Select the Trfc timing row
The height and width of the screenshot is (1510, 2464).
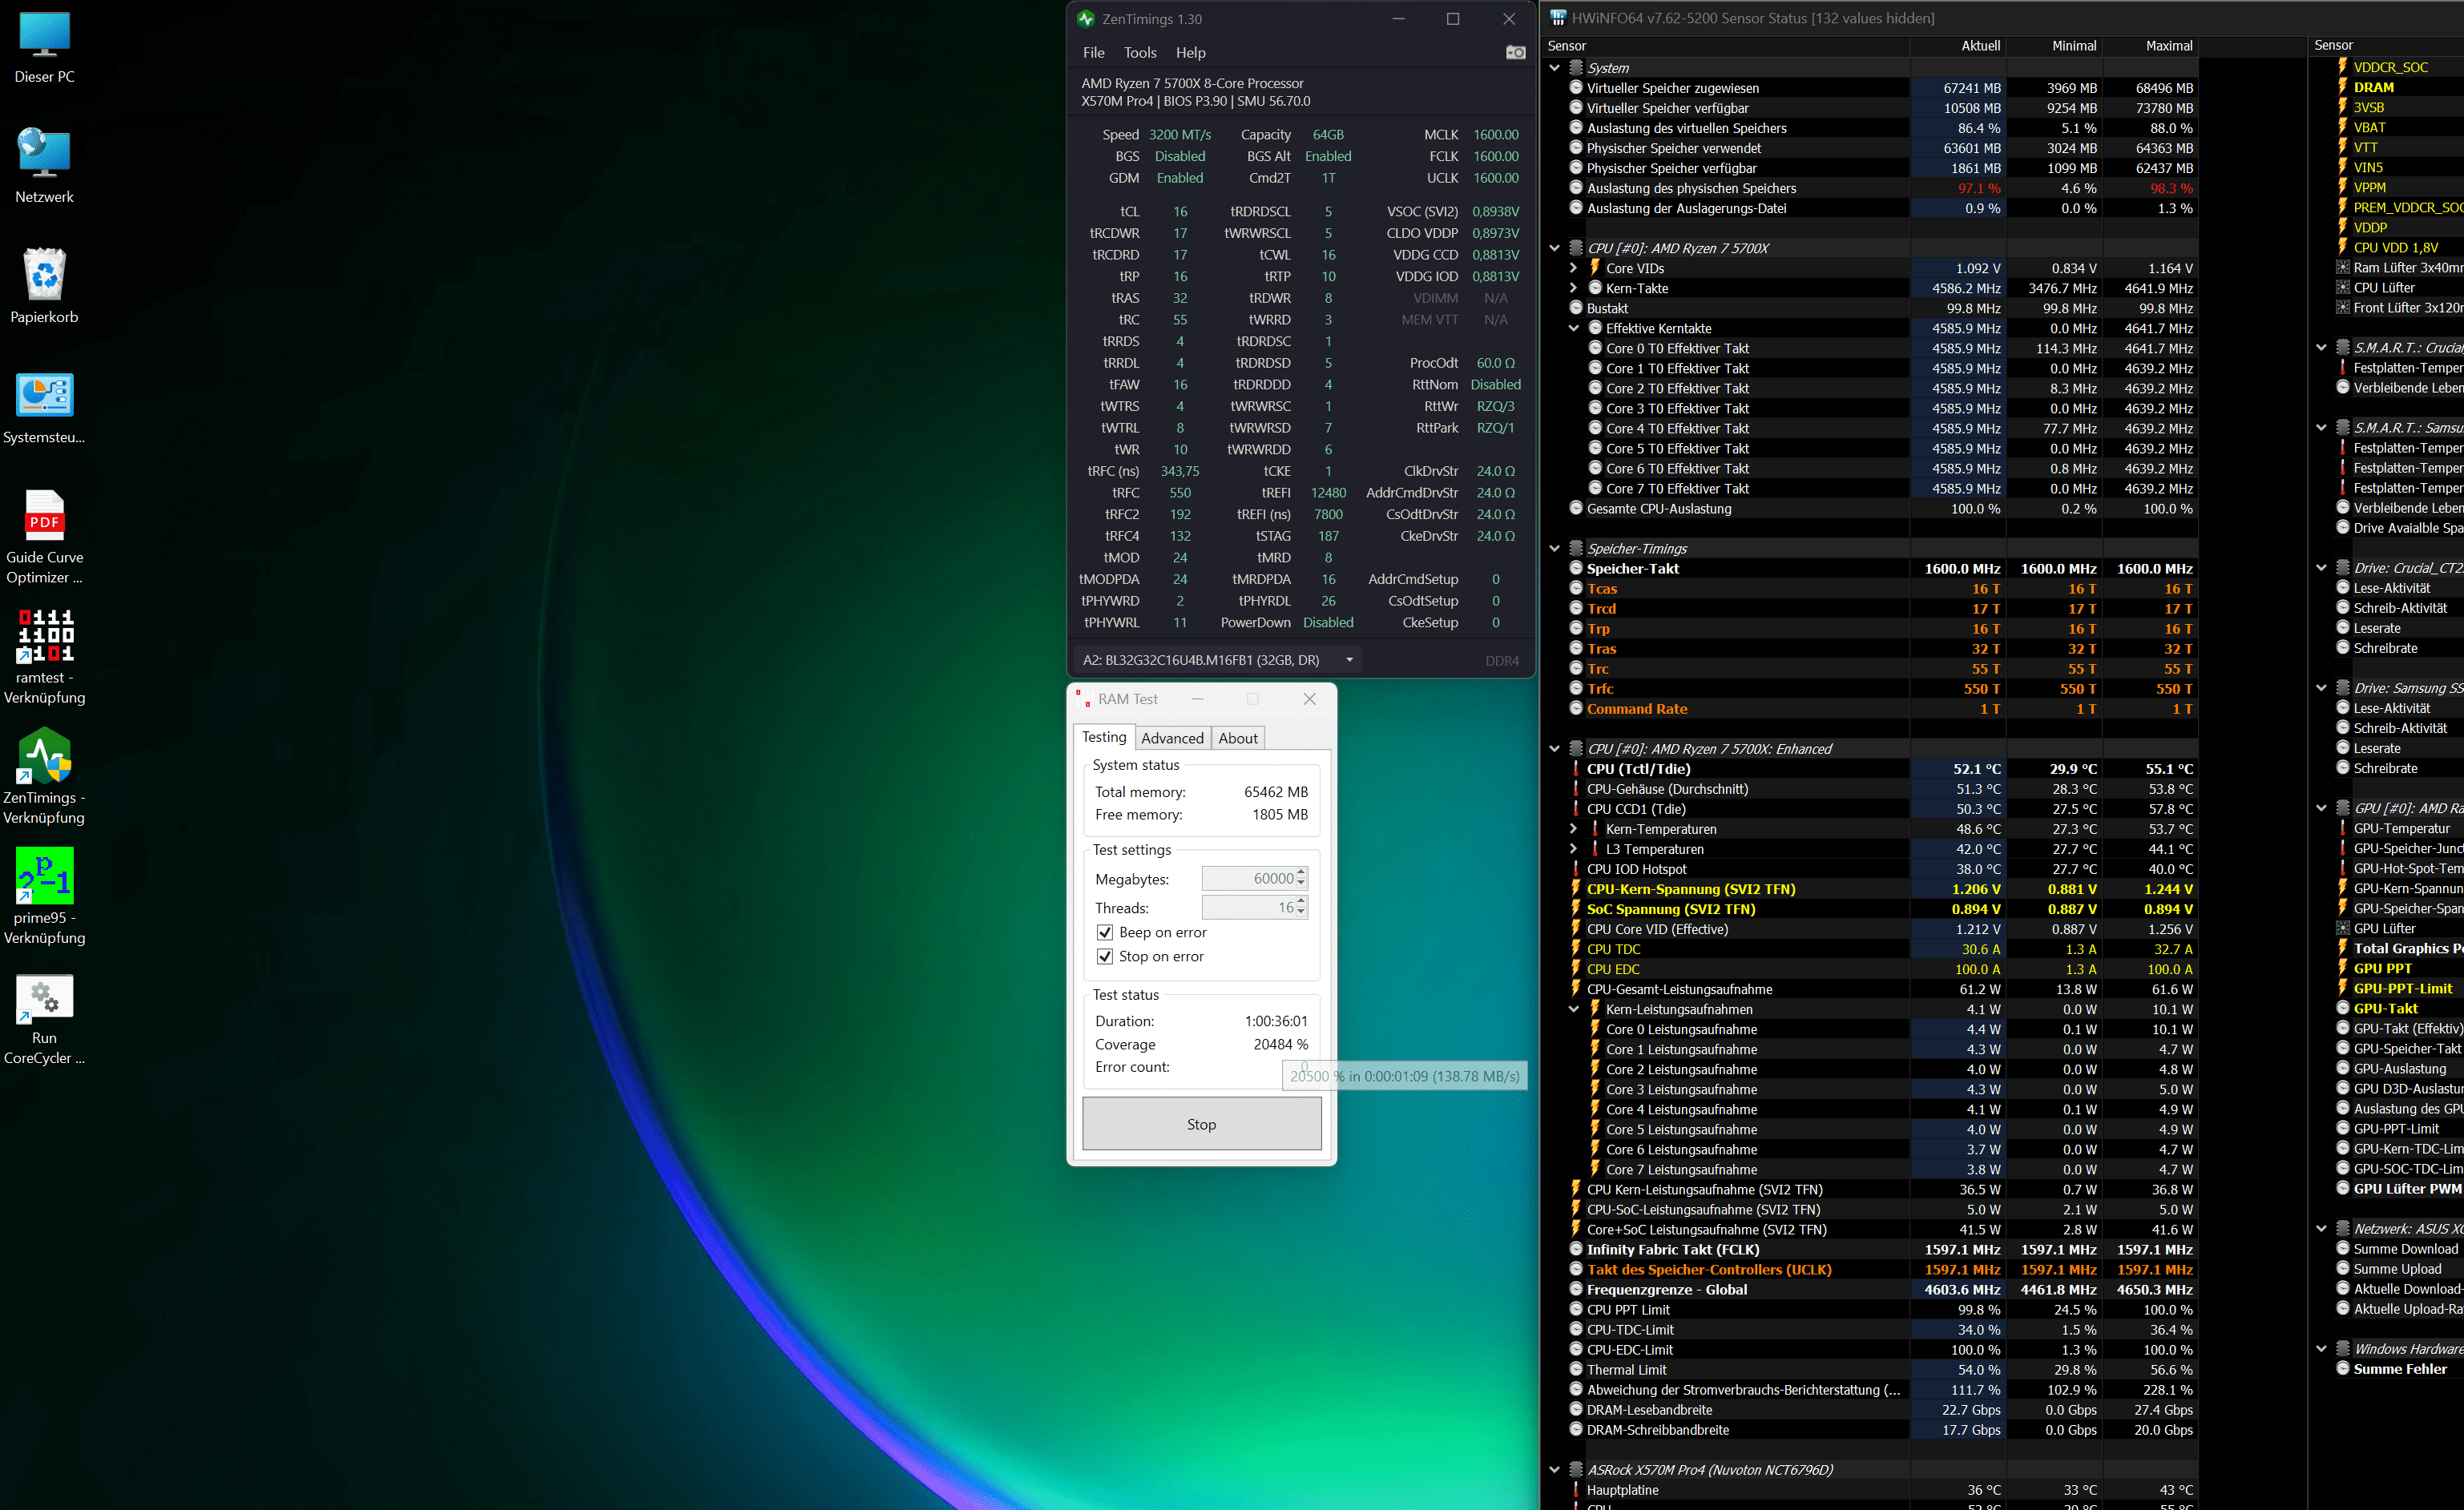(x=1870, y=689)
